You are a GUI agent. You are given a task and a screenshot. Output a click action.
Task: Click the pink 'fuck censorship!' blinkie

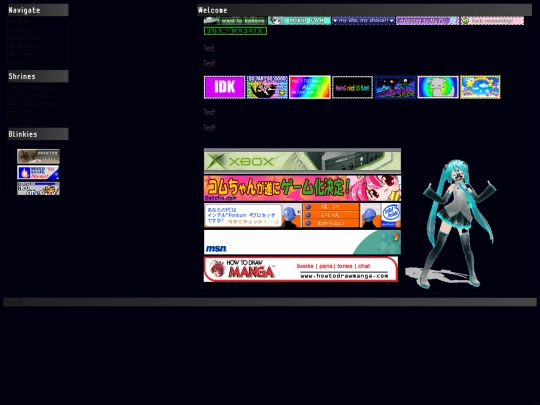coord(492,21)
